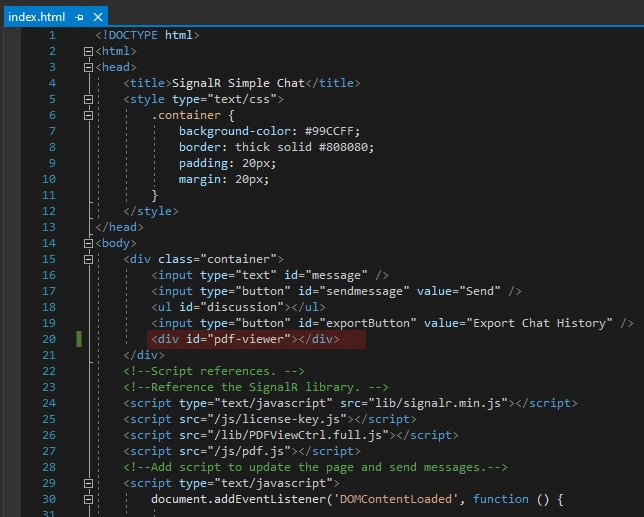Collapse the <style> block on line 5

[88, 99]
